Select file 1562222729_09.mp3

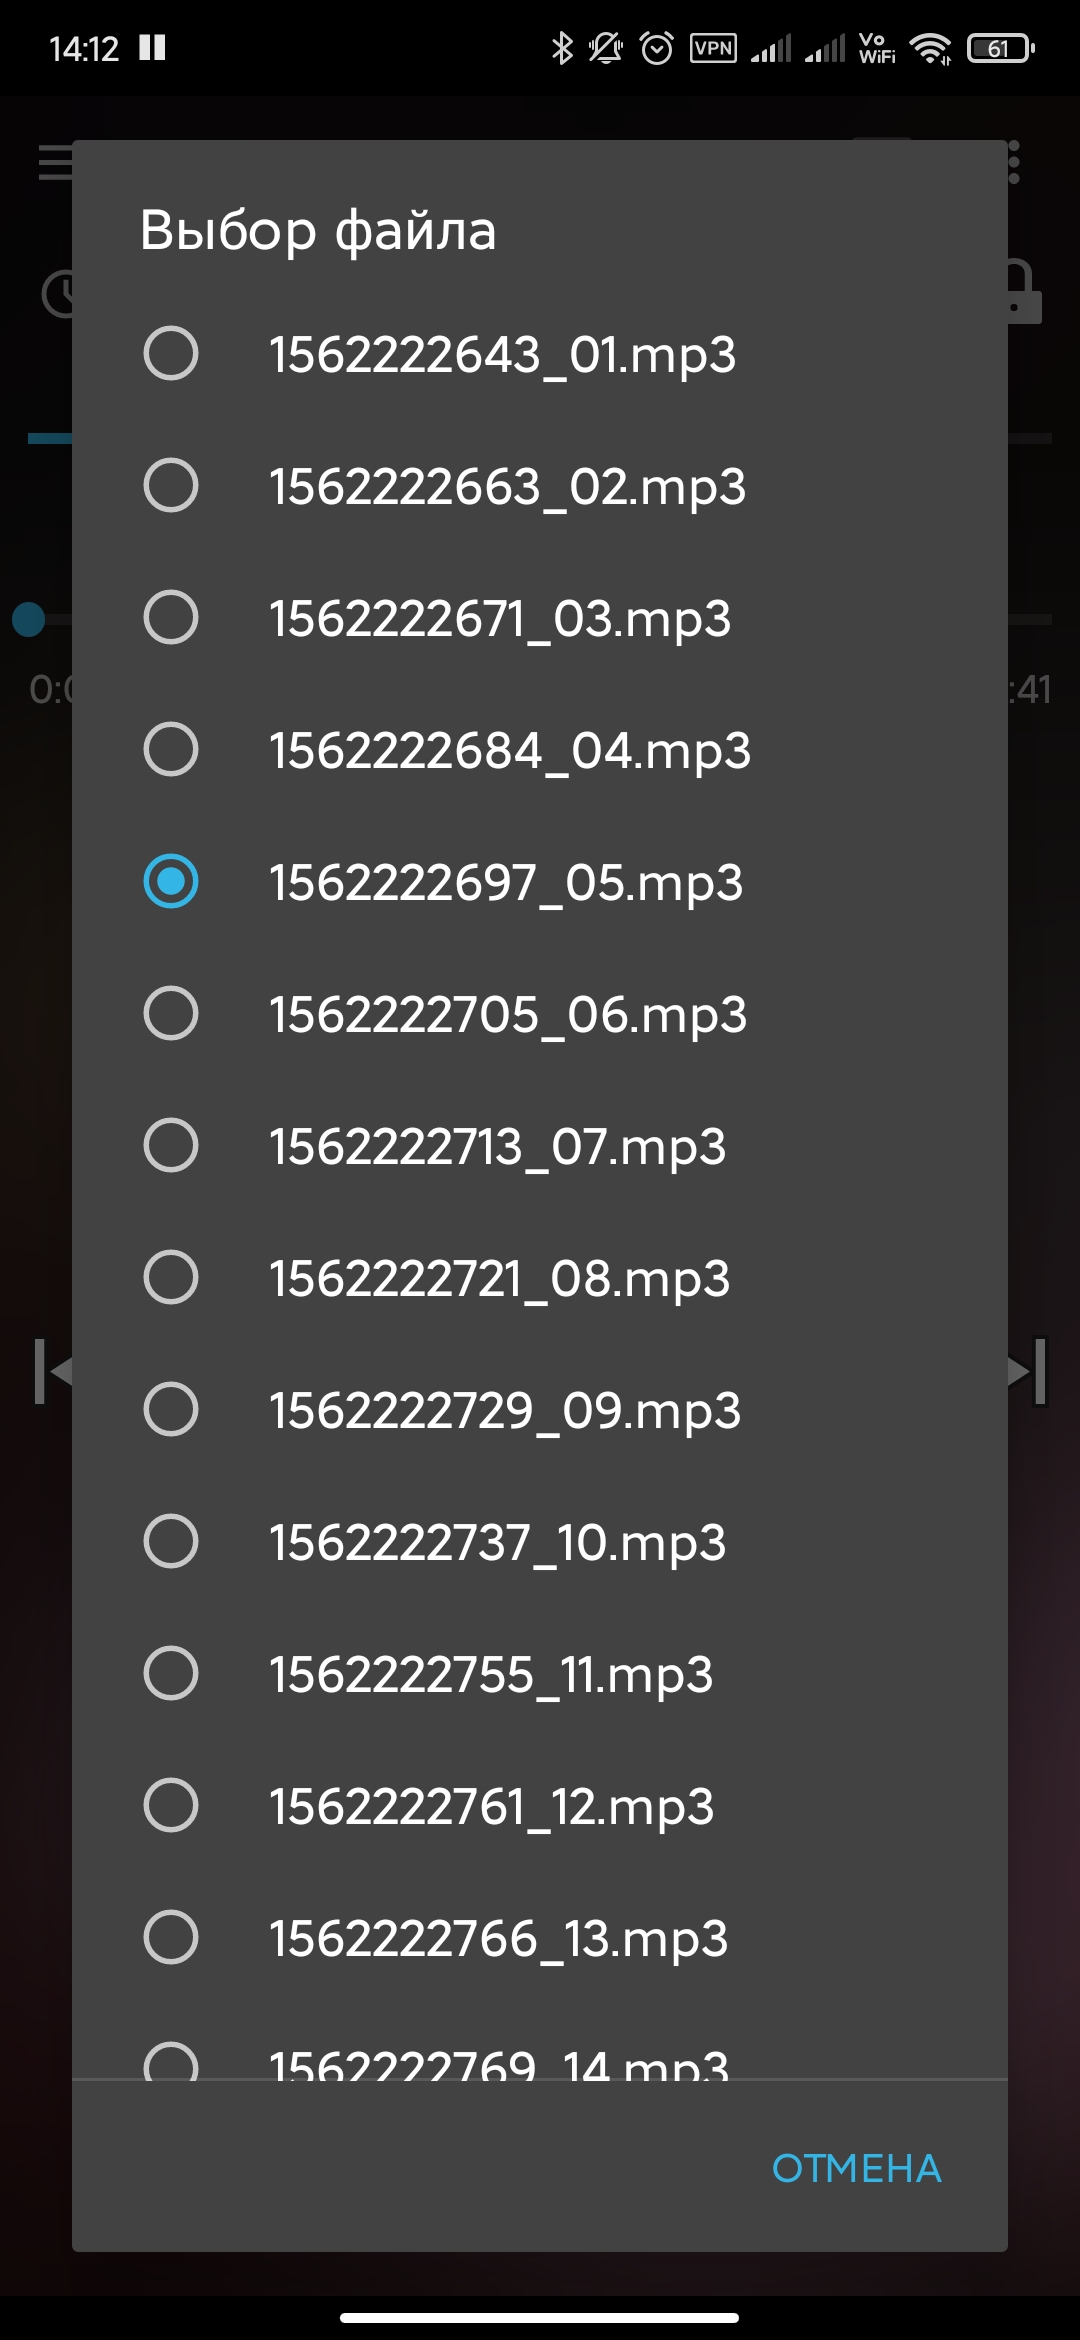coord(504,1410)
